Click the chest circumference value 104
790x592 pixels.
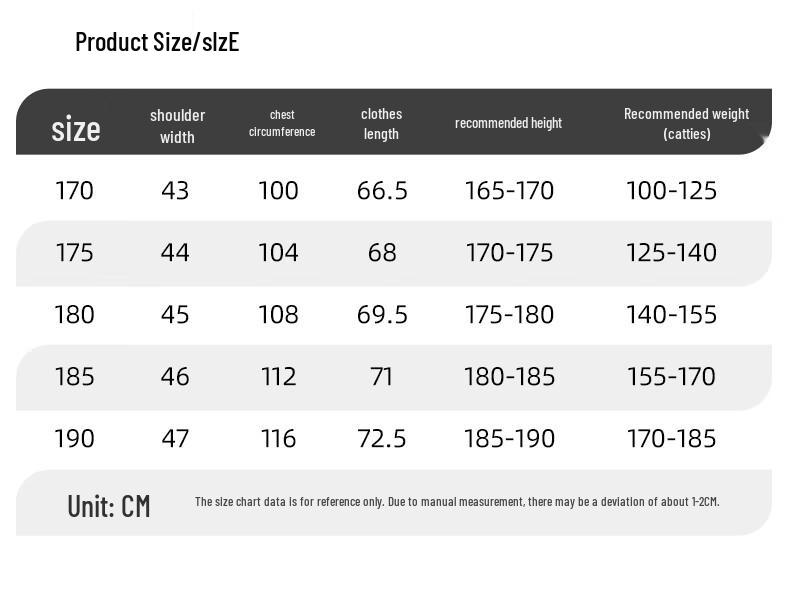point(278,252)
